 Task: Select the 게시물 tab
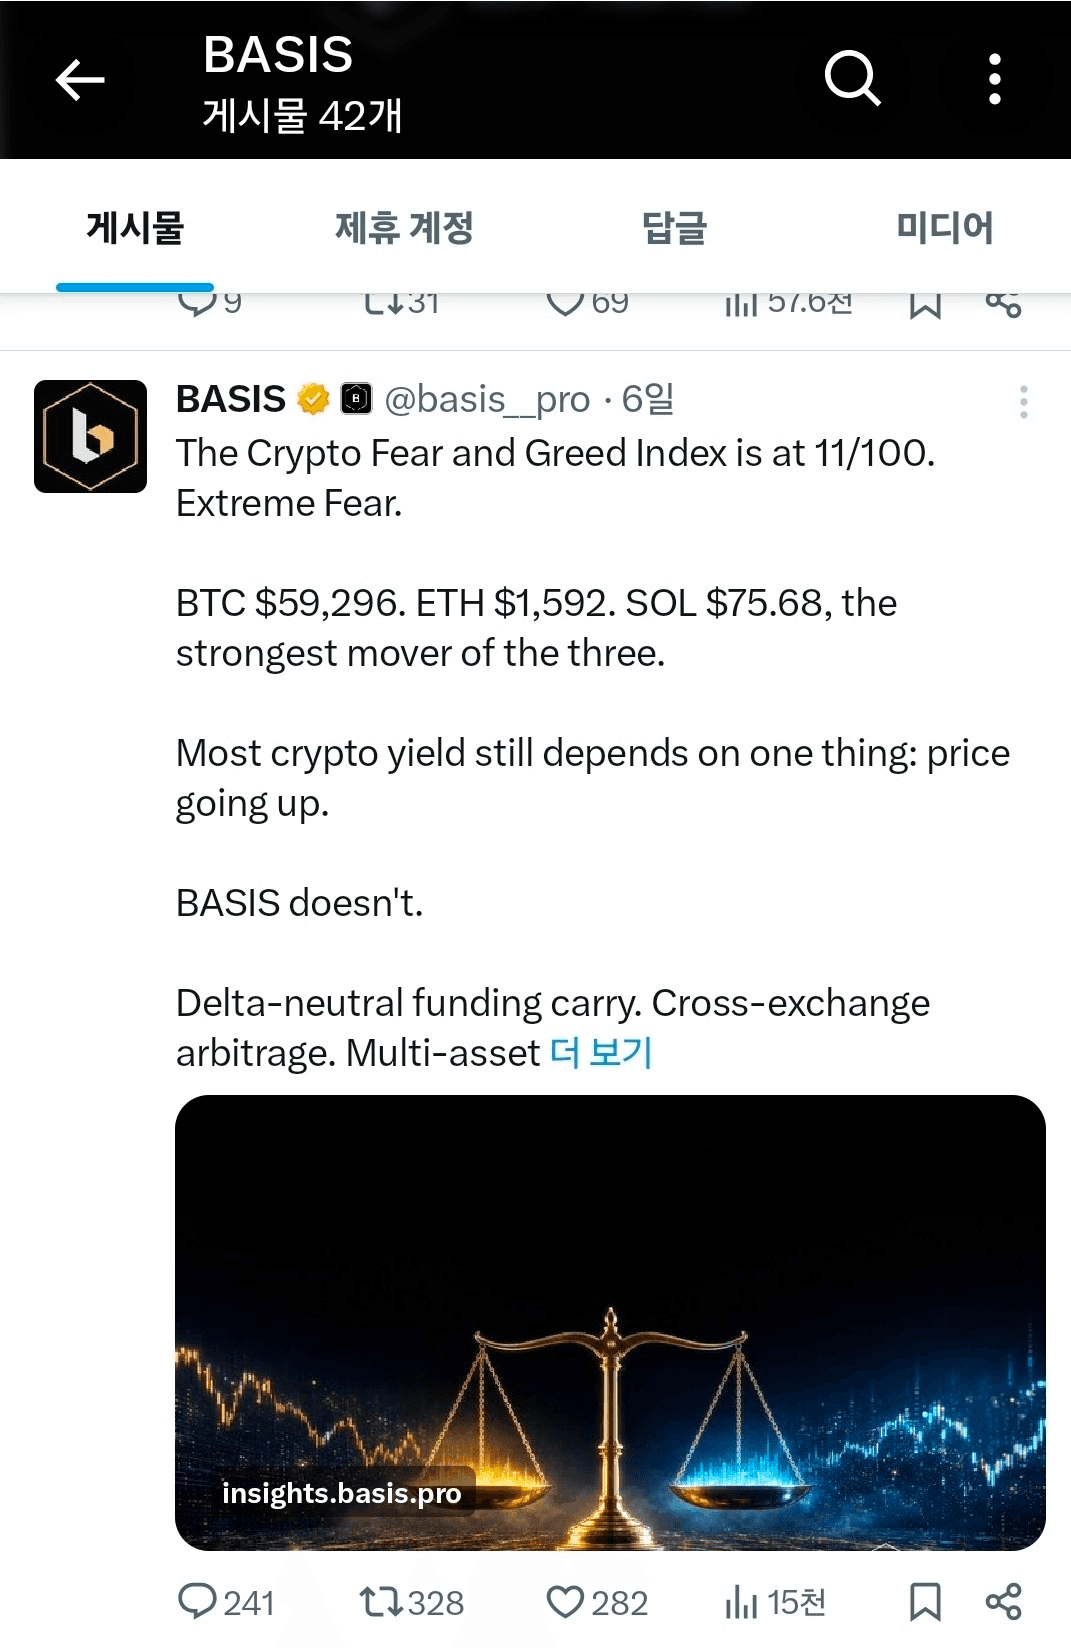pos(135,228)
